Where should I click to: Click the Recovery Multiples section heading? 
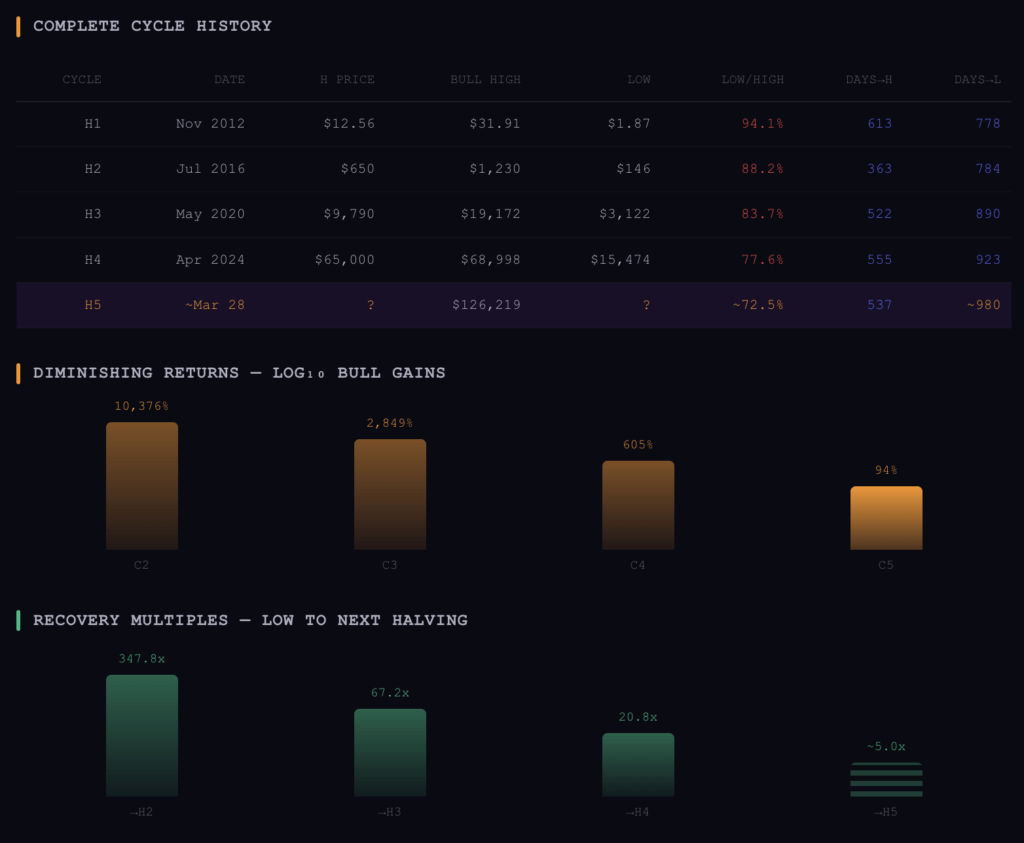click(250, 620)
